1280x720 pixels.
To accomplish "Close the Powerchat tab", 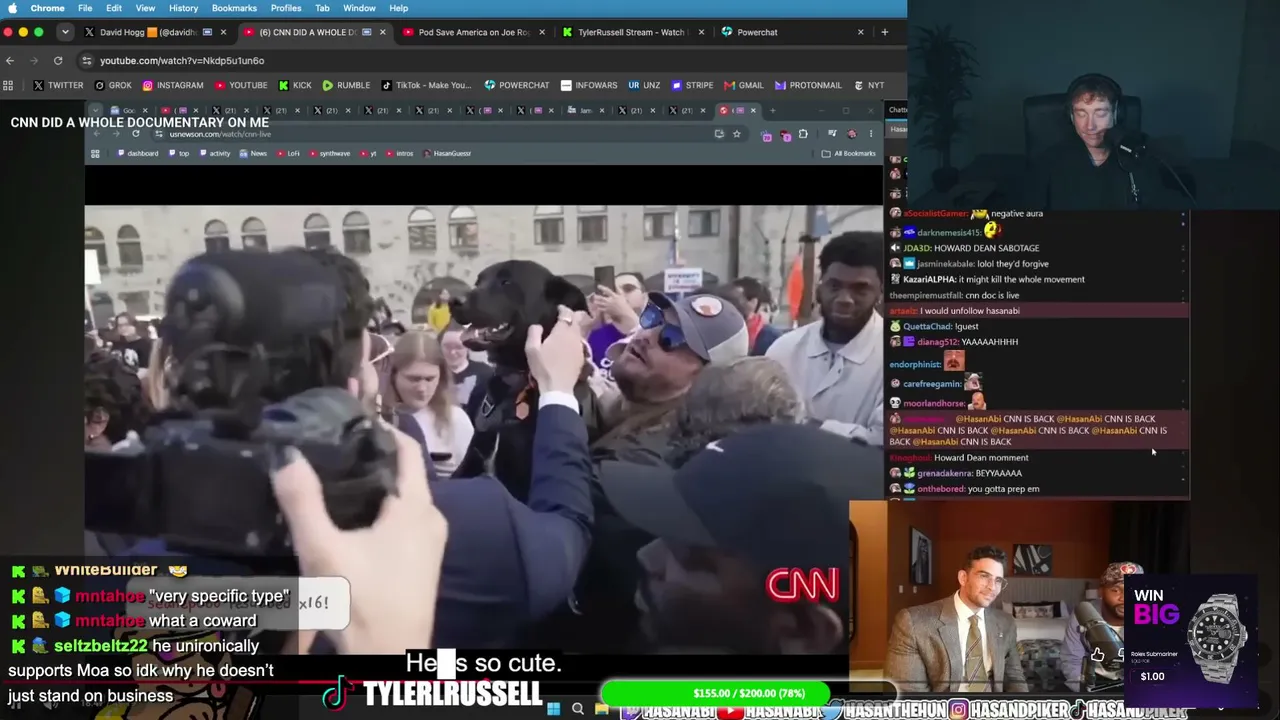I will tap(860, 32).
